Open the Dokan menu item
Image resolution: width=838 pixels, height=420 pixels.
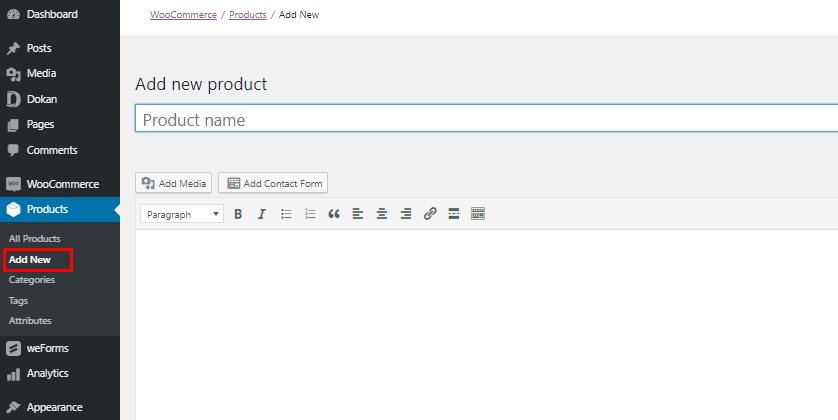(x=41, y=99)
